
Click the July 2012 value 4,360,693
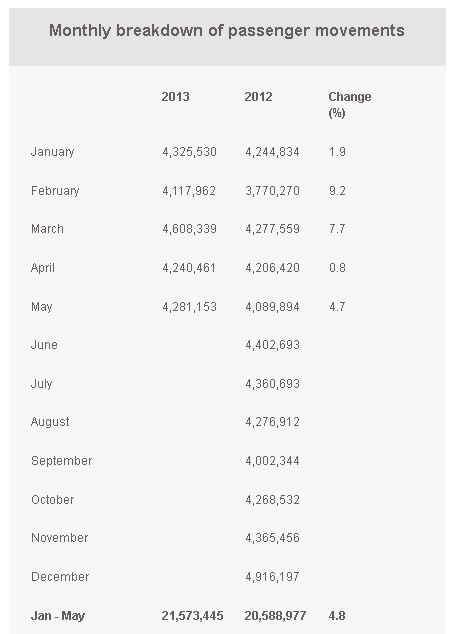point(272,383)
